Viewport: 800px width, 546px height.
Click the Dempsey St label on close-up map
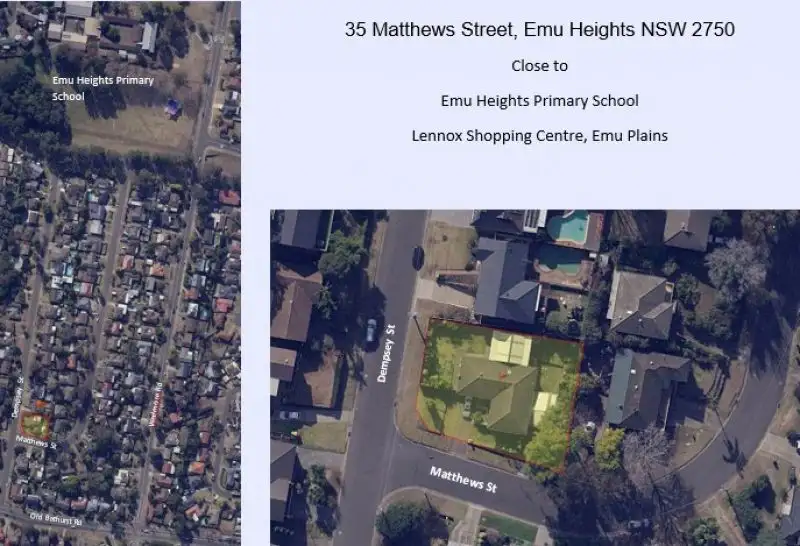pos(386,353)
